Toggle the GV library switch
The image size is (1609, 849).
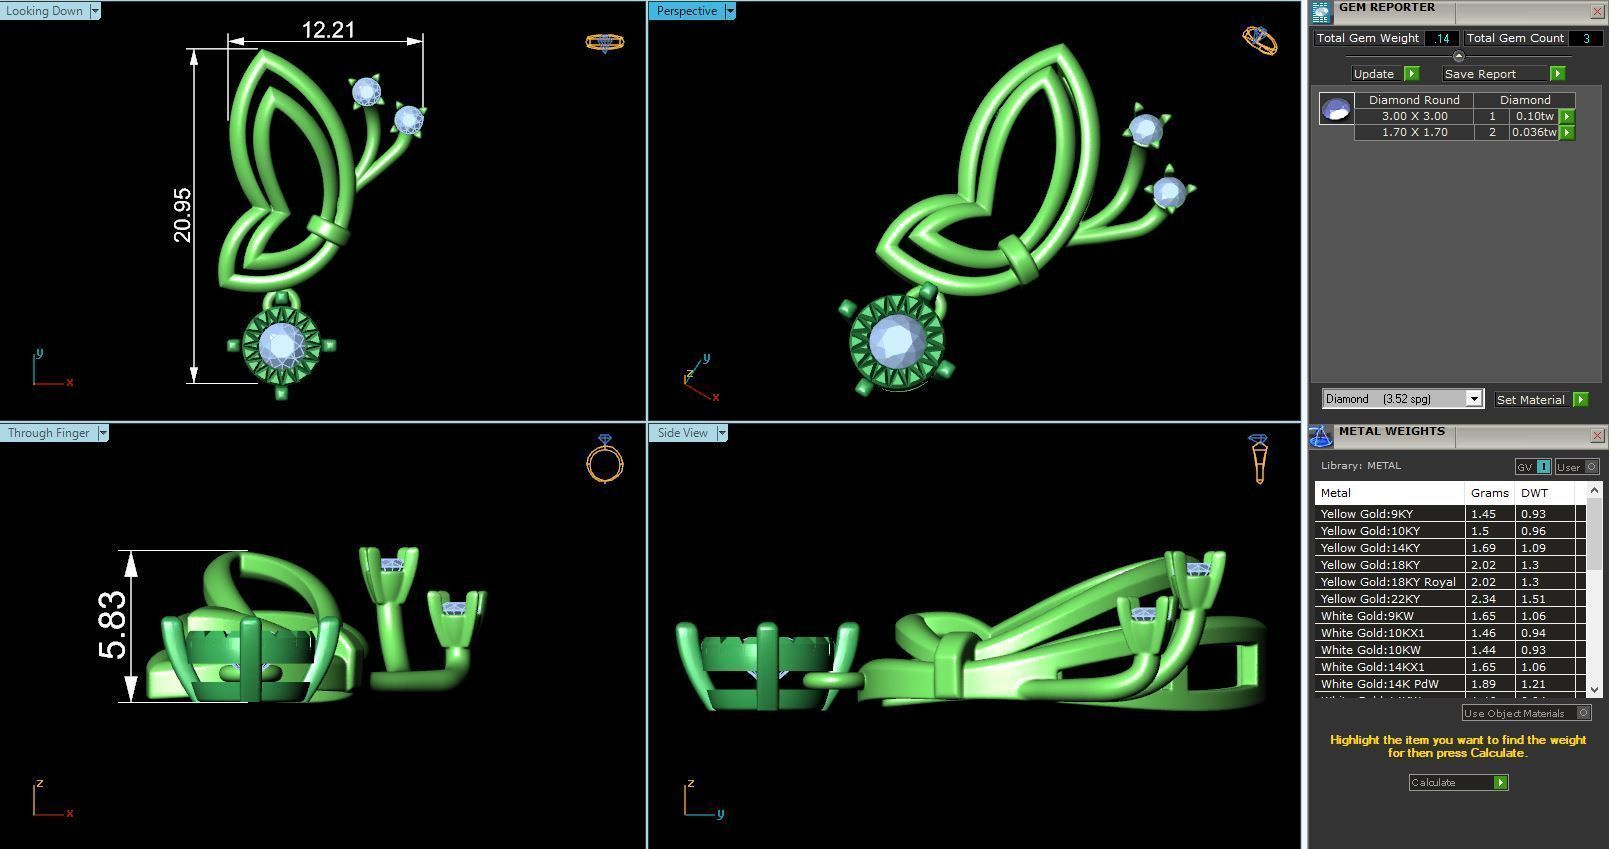[1533, 467]
